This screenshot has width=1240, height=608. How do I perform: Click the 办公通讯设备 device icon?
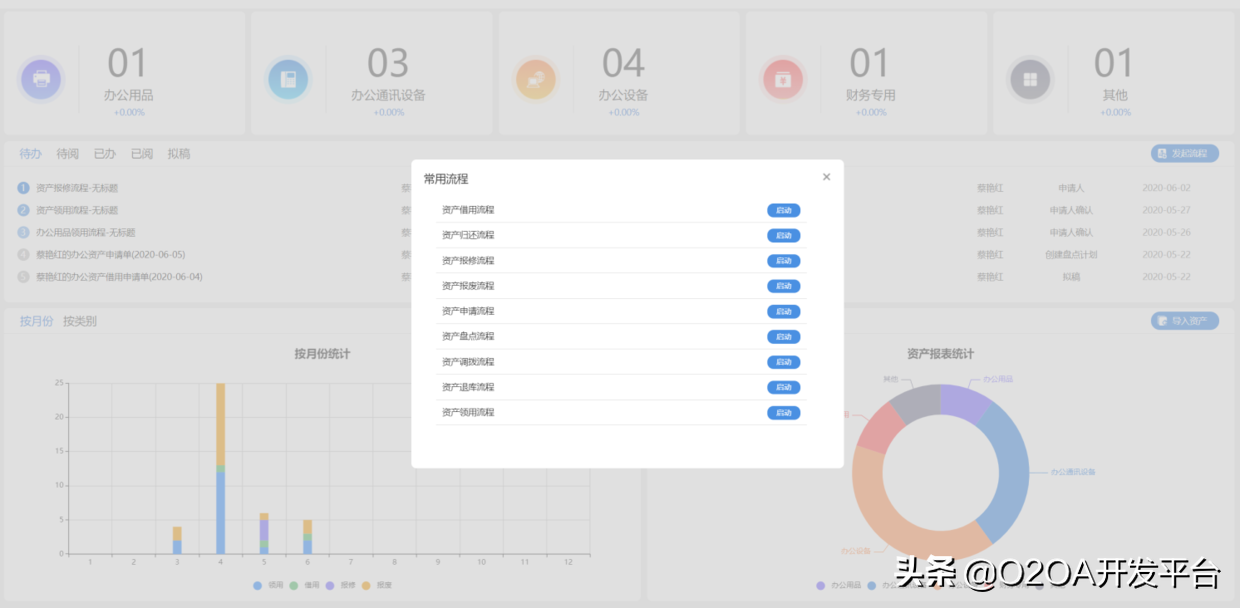[288, 78]
